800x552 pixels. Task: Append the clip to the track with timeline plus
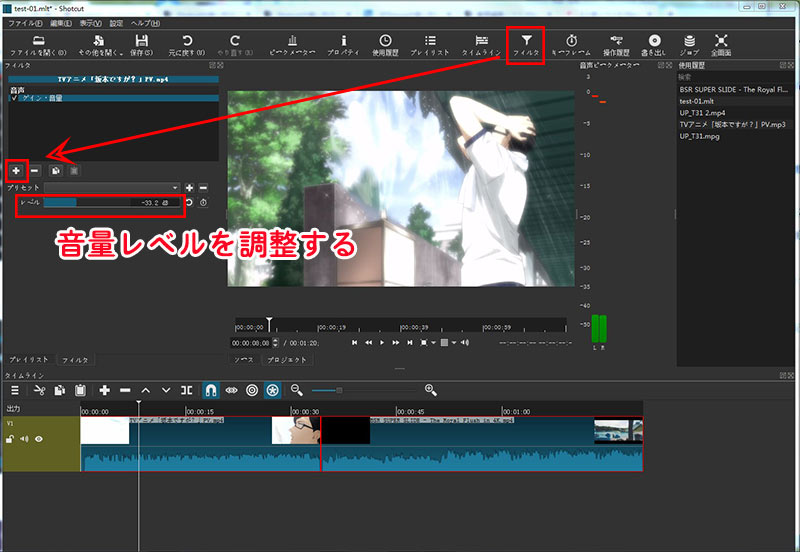coord(105,390)
